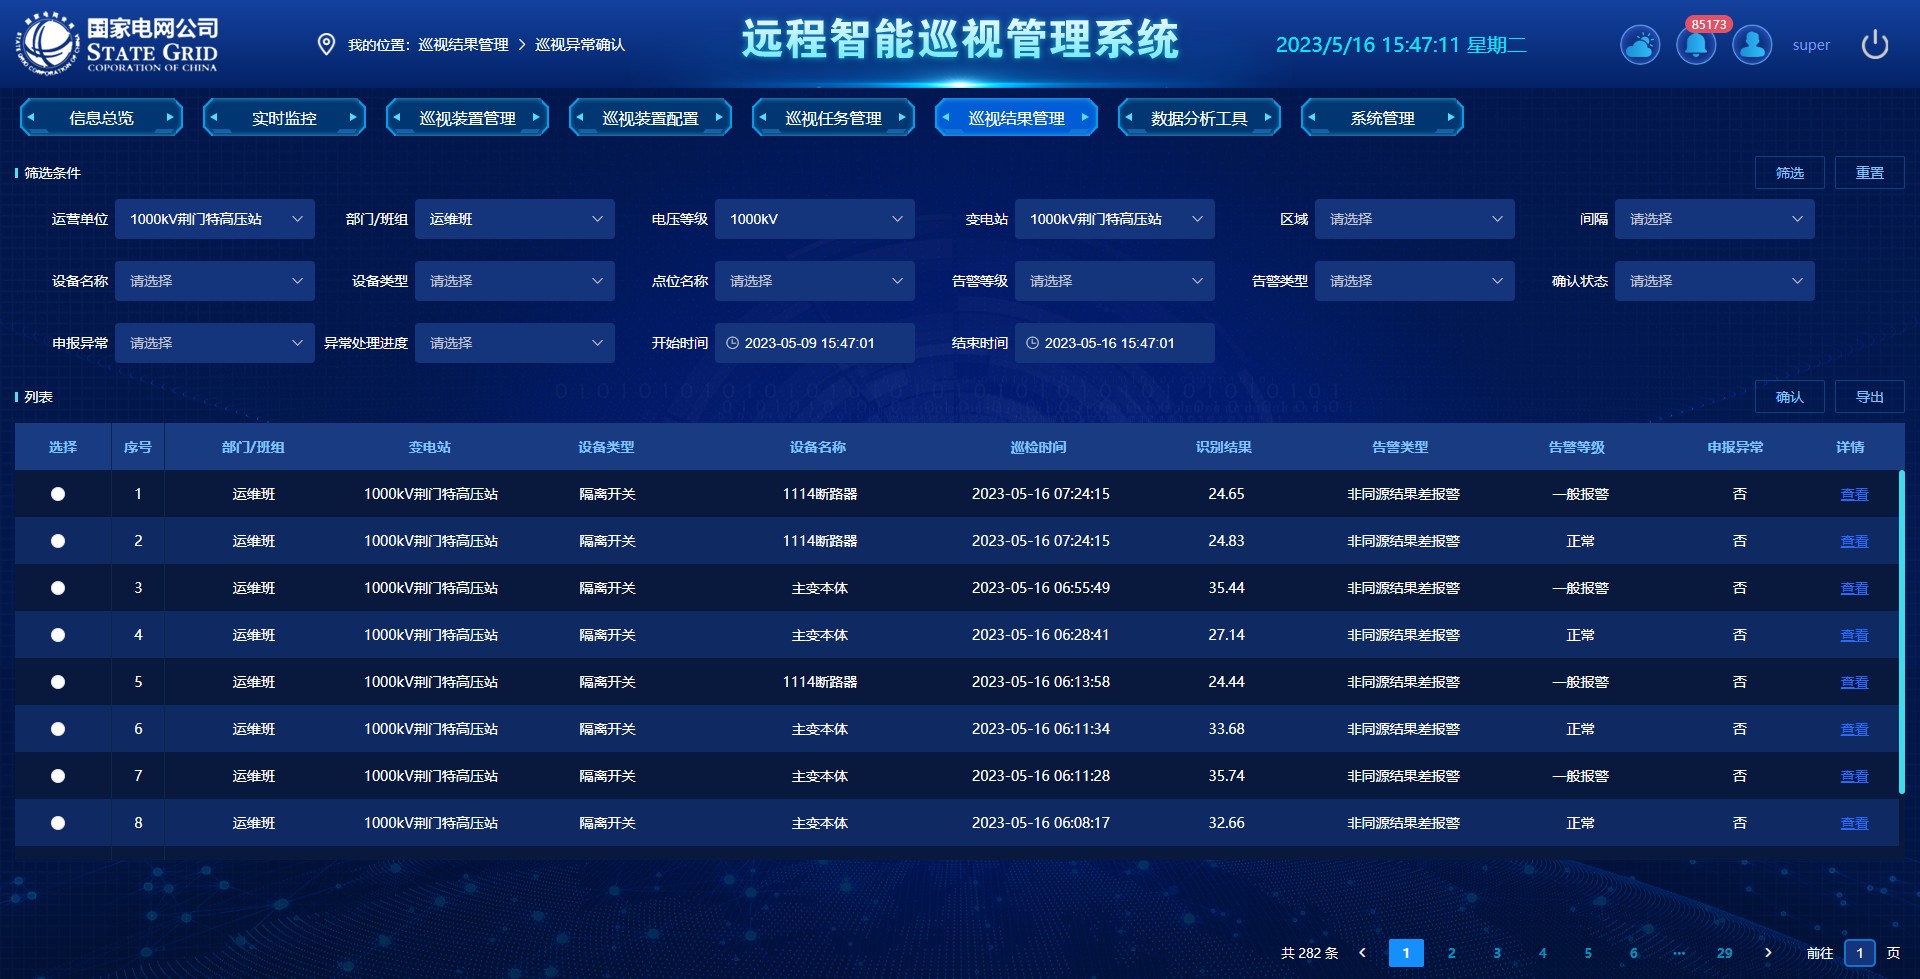
Task: Click the location pin icon
Action: coord(326,45)
